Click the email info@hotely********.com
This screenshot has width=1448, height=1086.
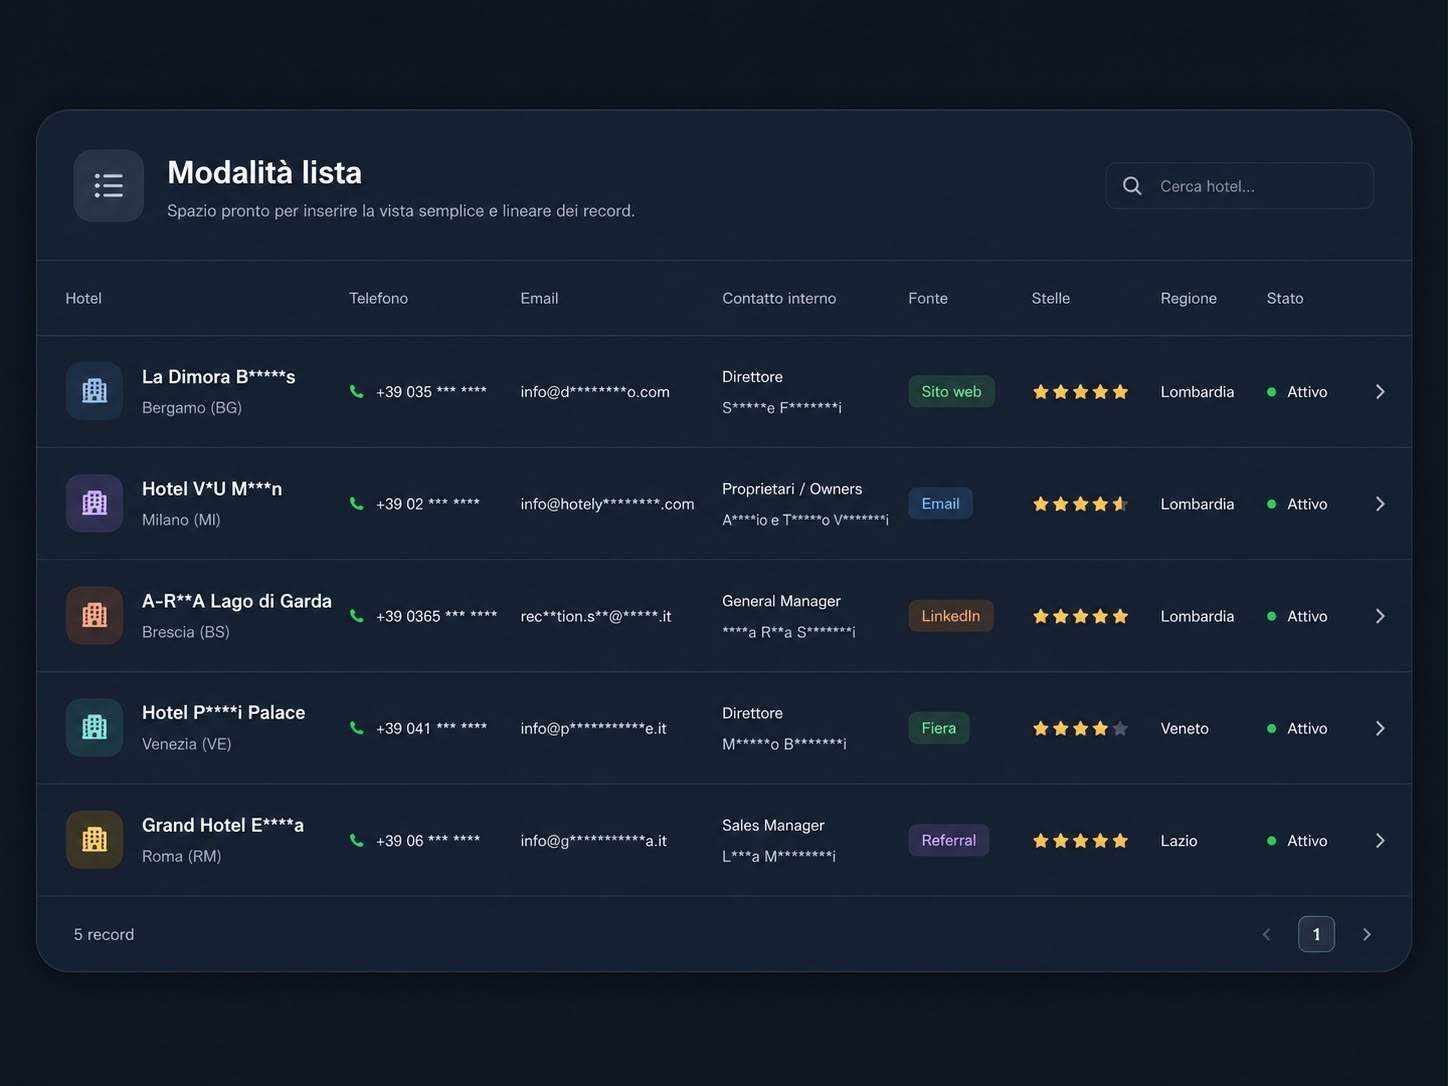pyautogui.click(x=607, y=503)
